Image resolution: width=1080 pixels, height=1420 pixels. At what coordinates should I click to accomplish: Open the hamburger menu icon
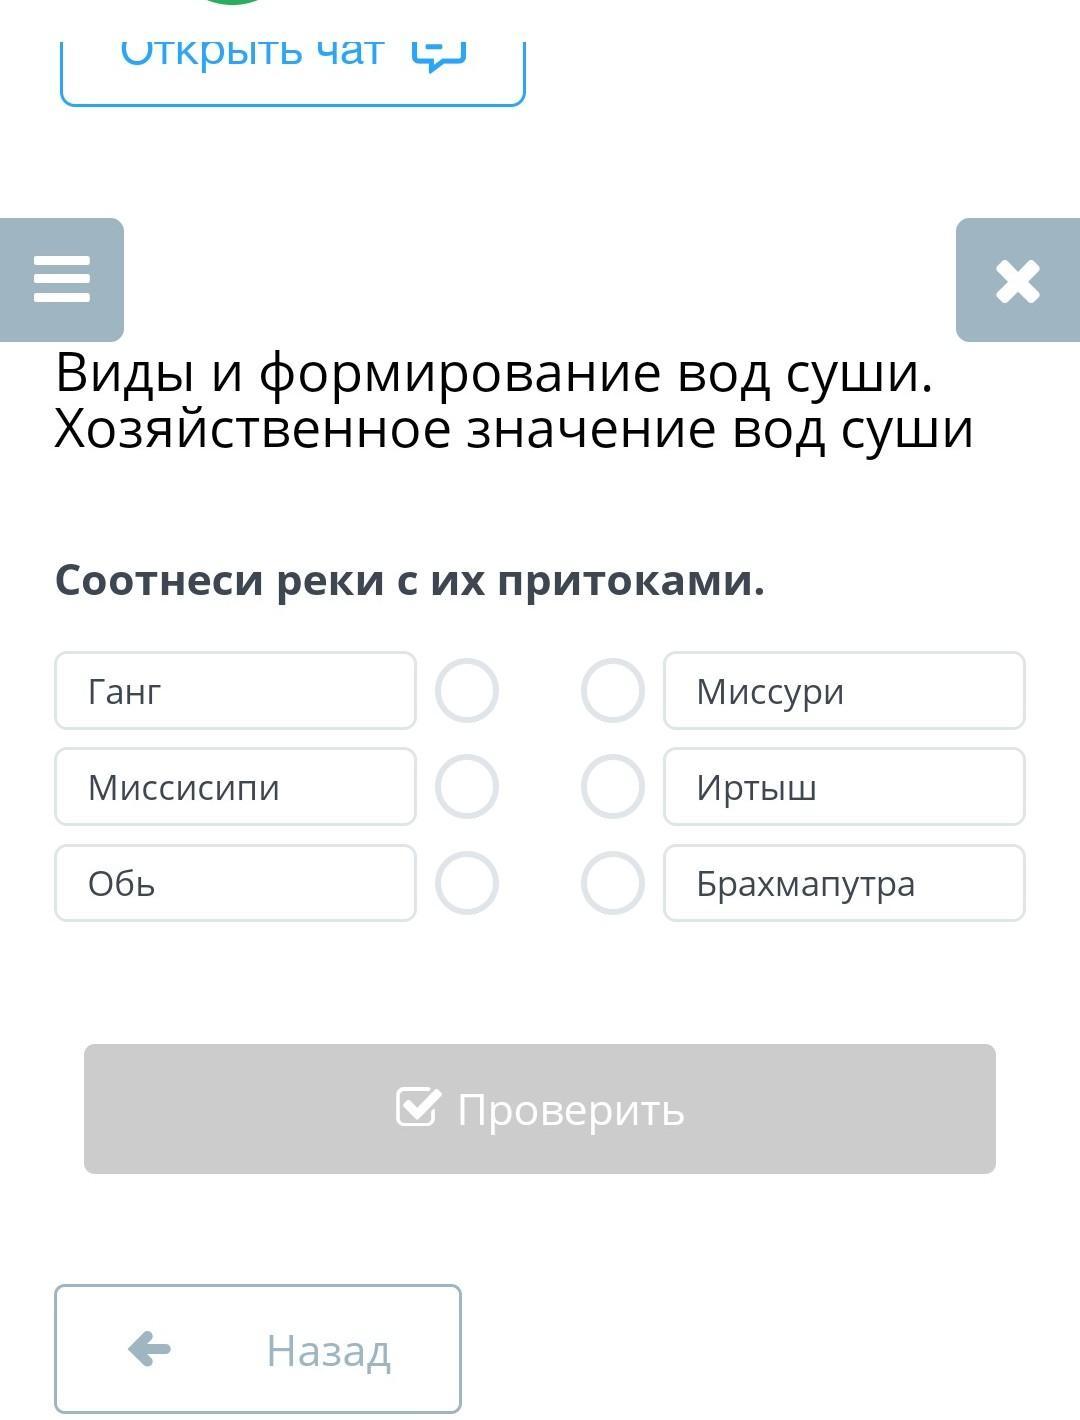tap(62, 279)
